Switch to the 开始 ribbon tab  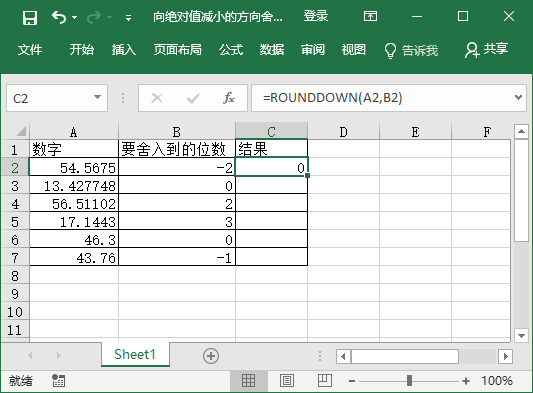(82, 50)
